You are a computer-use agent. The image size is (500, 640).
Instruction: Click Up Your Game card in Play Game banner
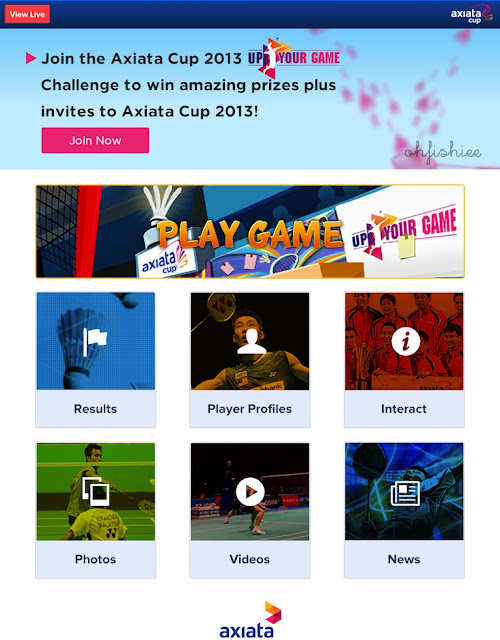click(x=402, y=233)
